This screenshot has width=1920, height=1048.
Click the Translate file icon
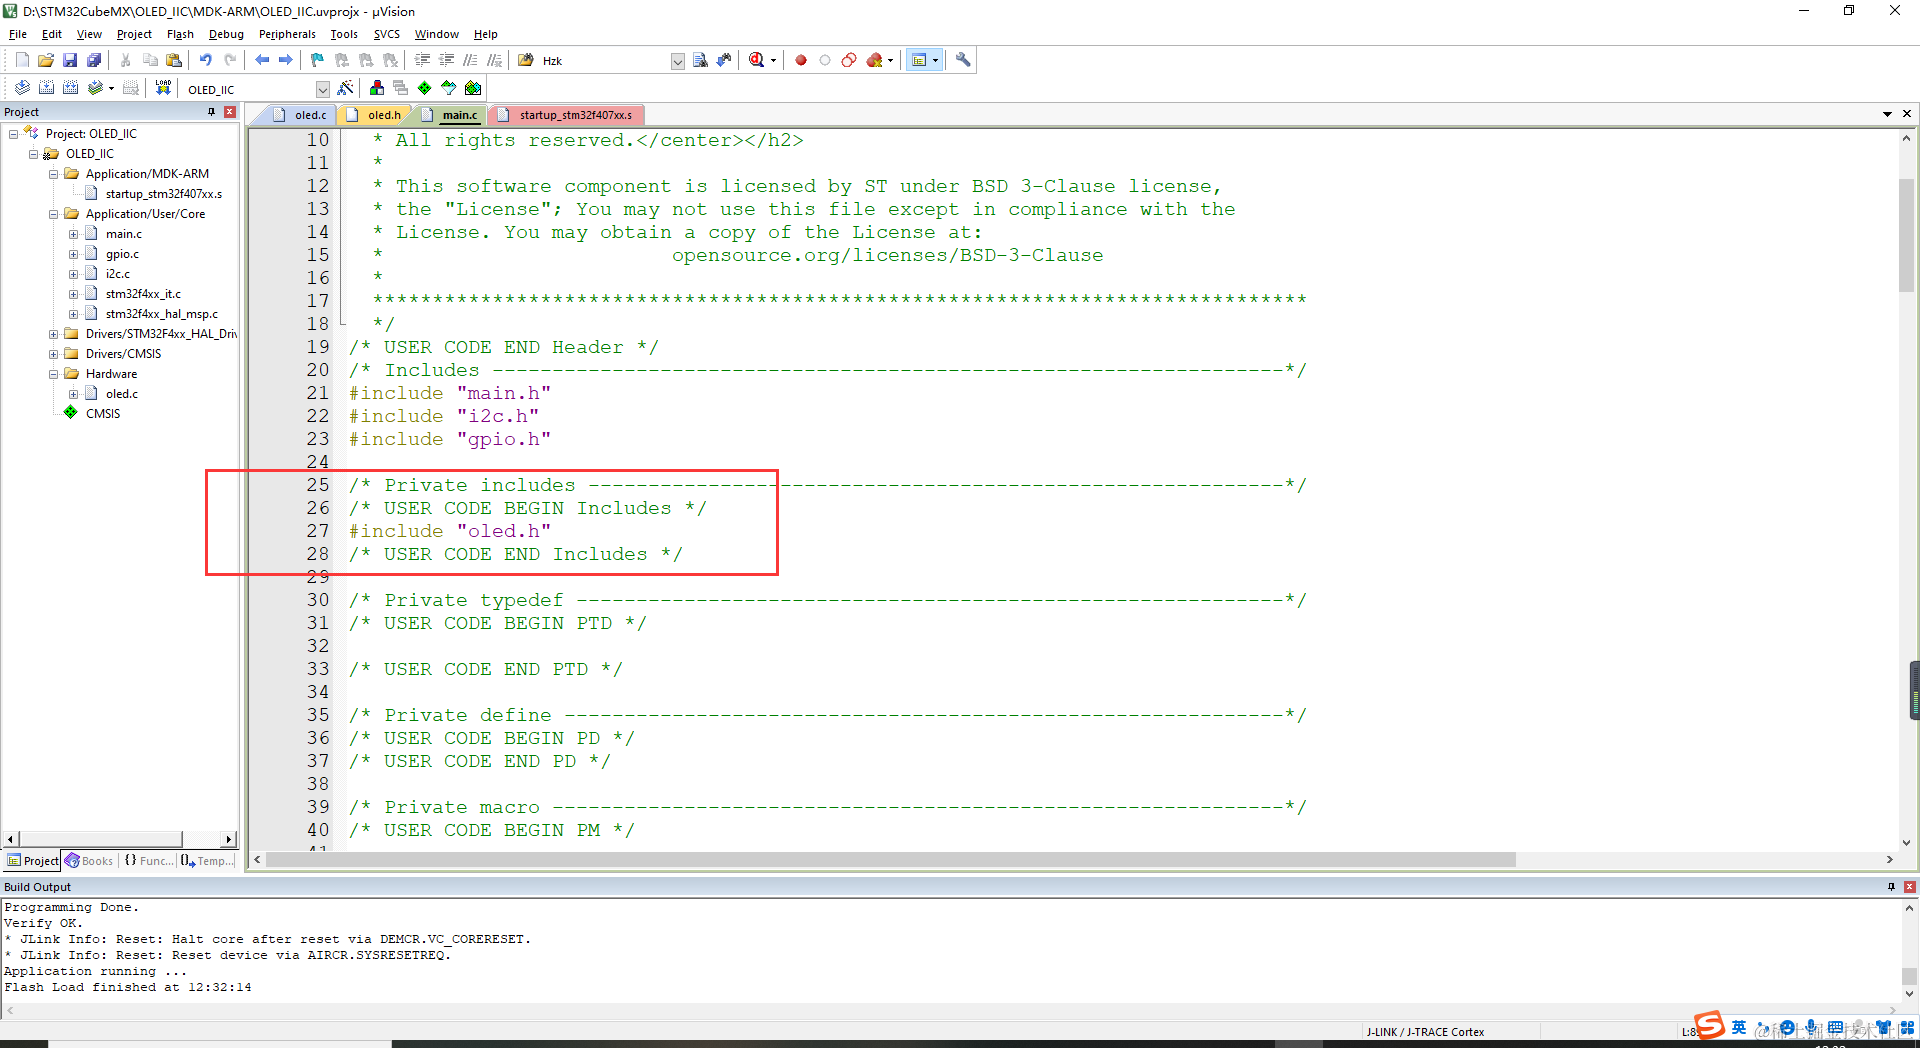22,88
